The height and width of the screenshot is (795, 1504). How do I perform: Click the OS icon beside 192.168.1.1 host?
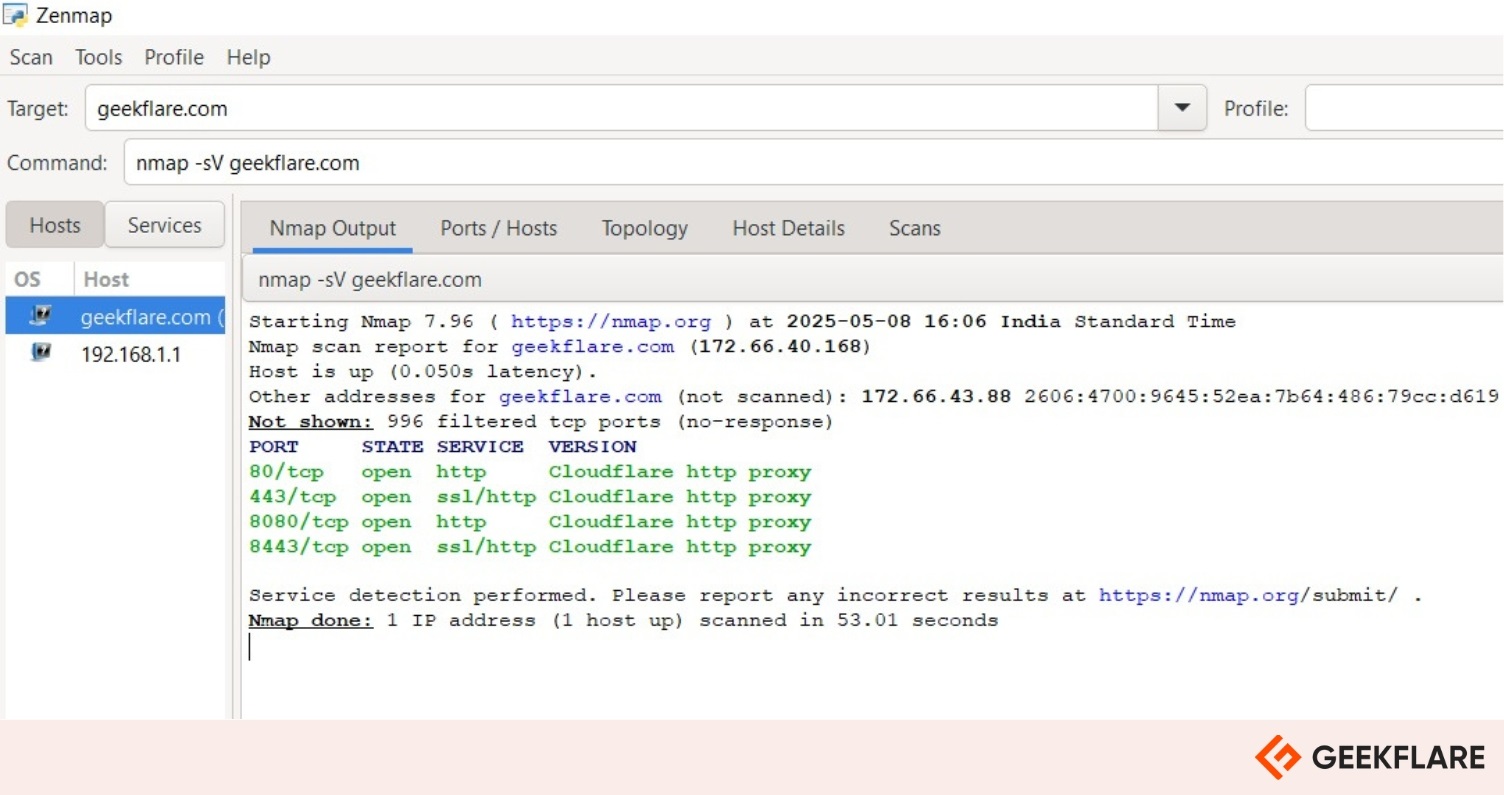pos(40,352)
